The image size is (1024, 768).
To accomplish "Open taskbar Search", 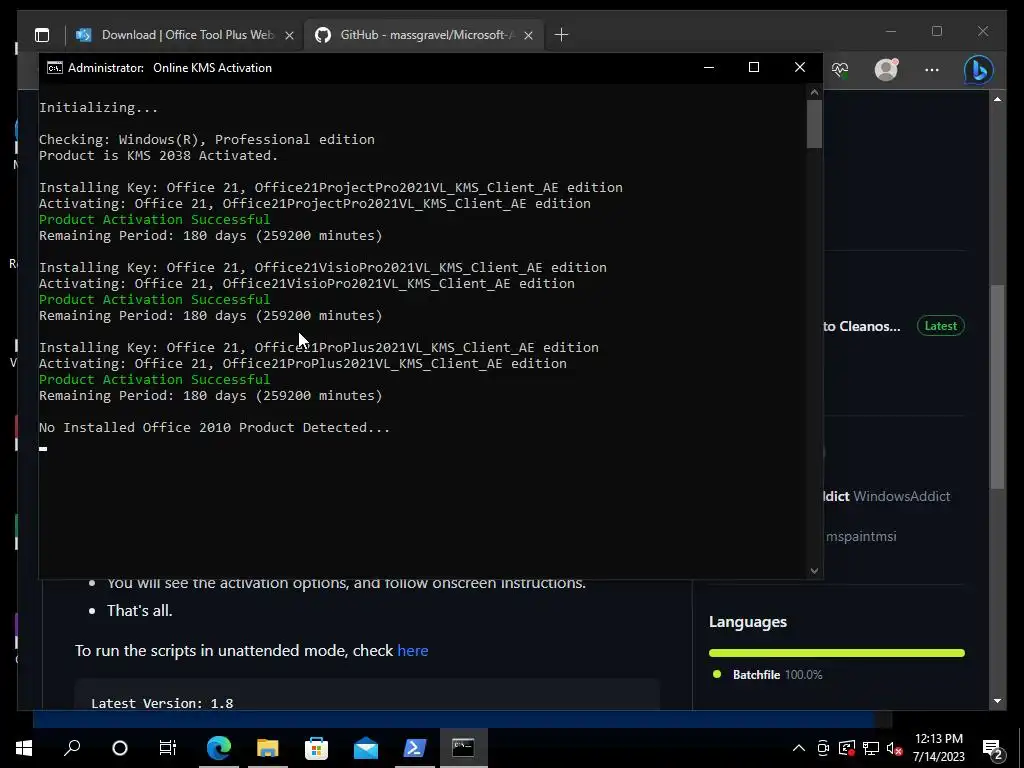I will click(72, 748).
